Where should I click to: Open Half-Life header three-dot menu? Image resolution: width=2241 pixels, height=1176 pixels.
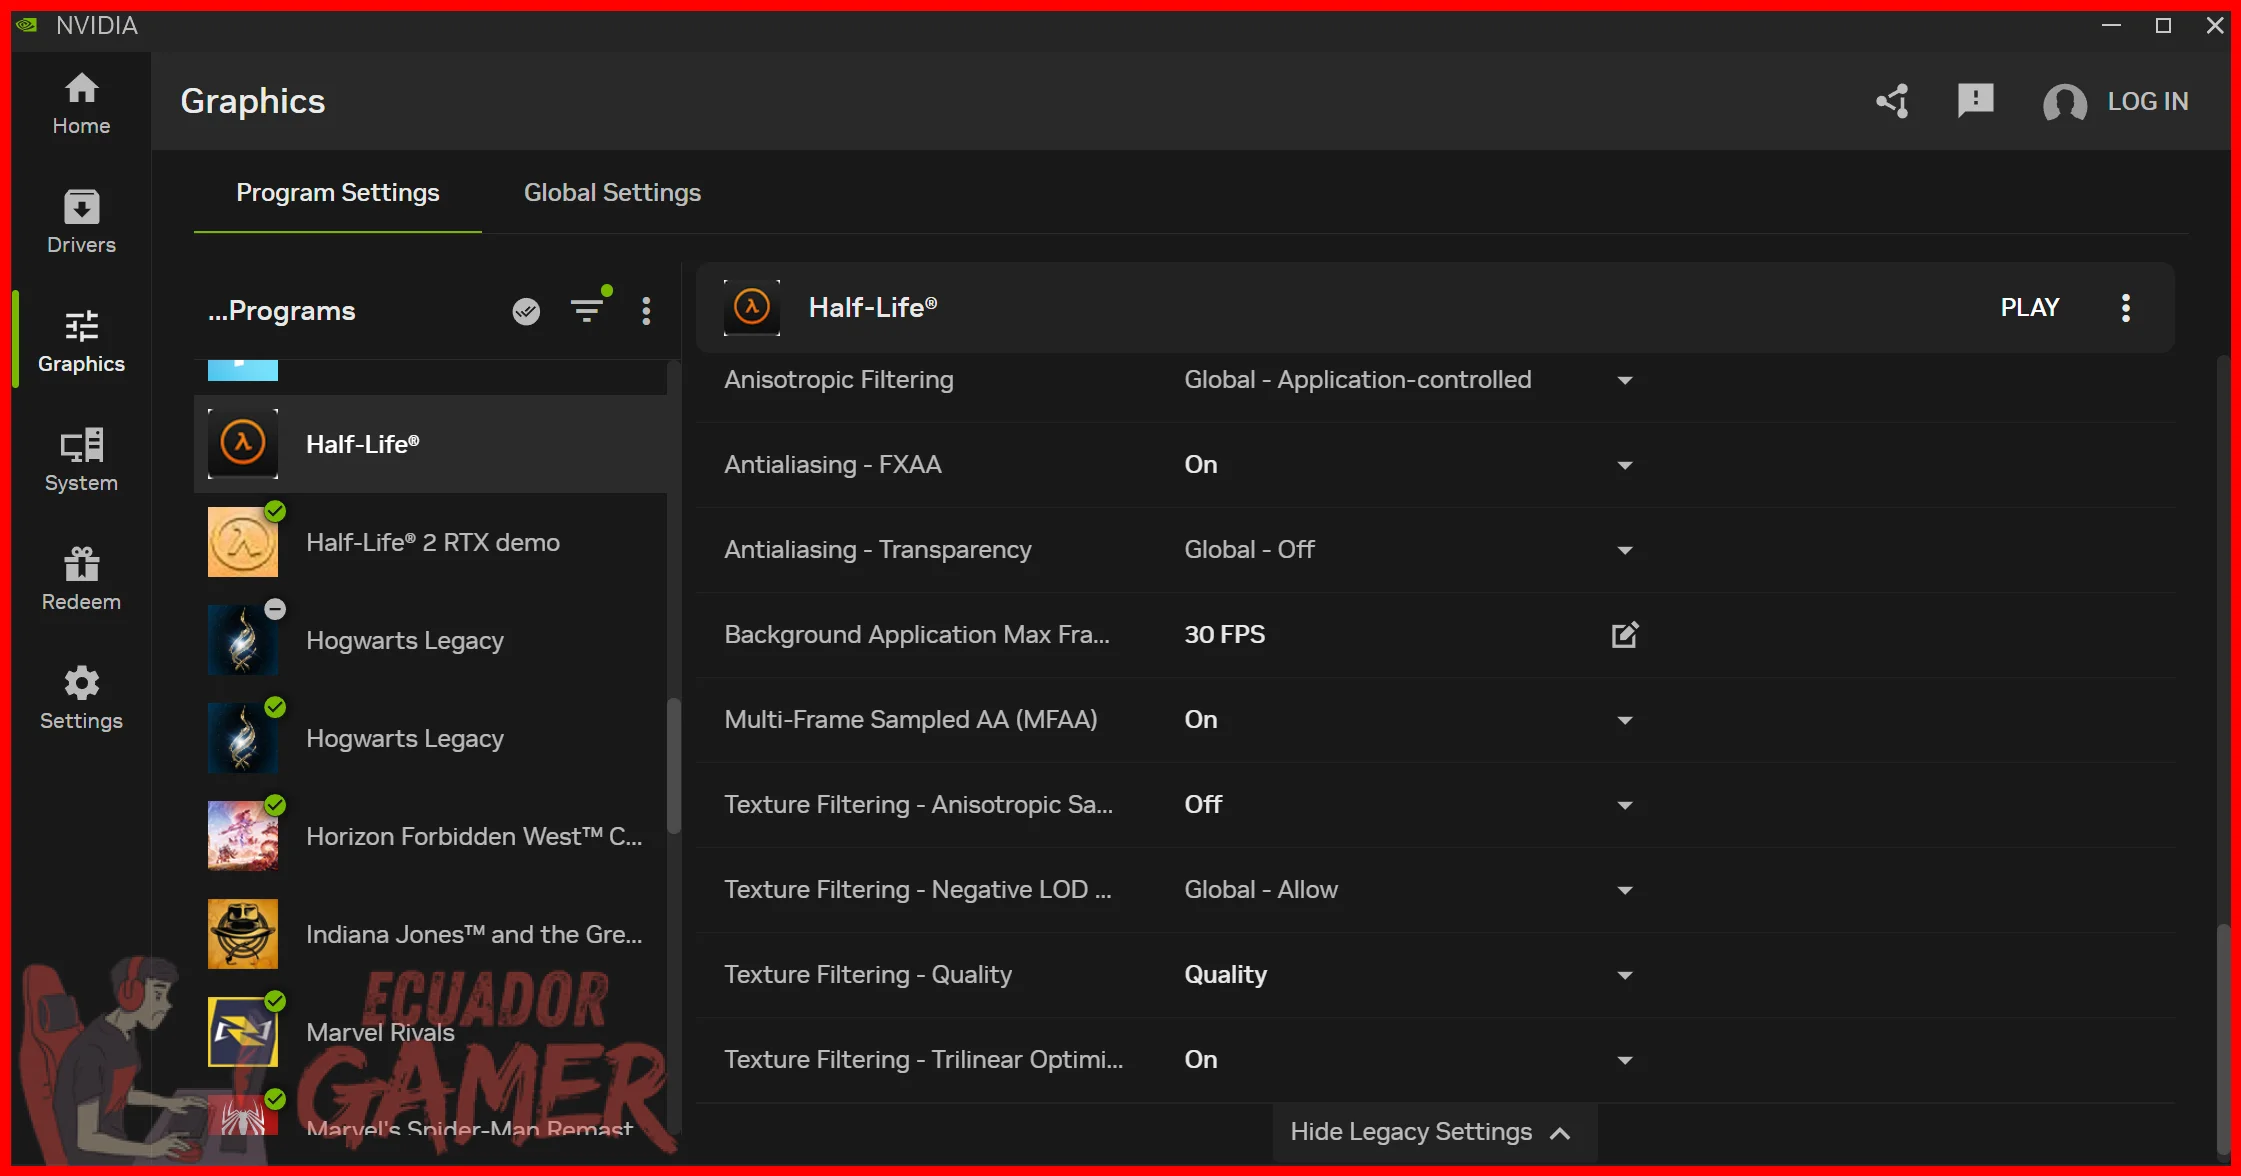coord(2126,308)
